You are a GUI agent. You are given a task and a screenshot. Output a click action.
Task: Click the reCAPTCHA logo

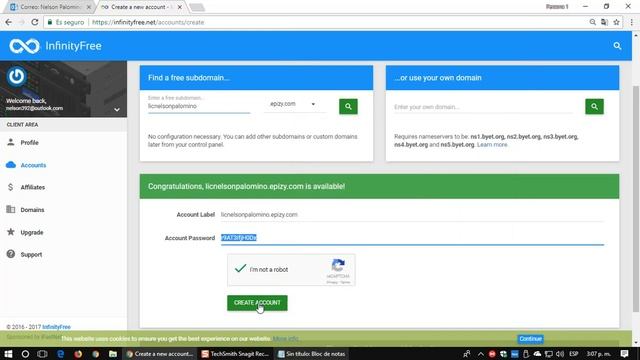338,266
